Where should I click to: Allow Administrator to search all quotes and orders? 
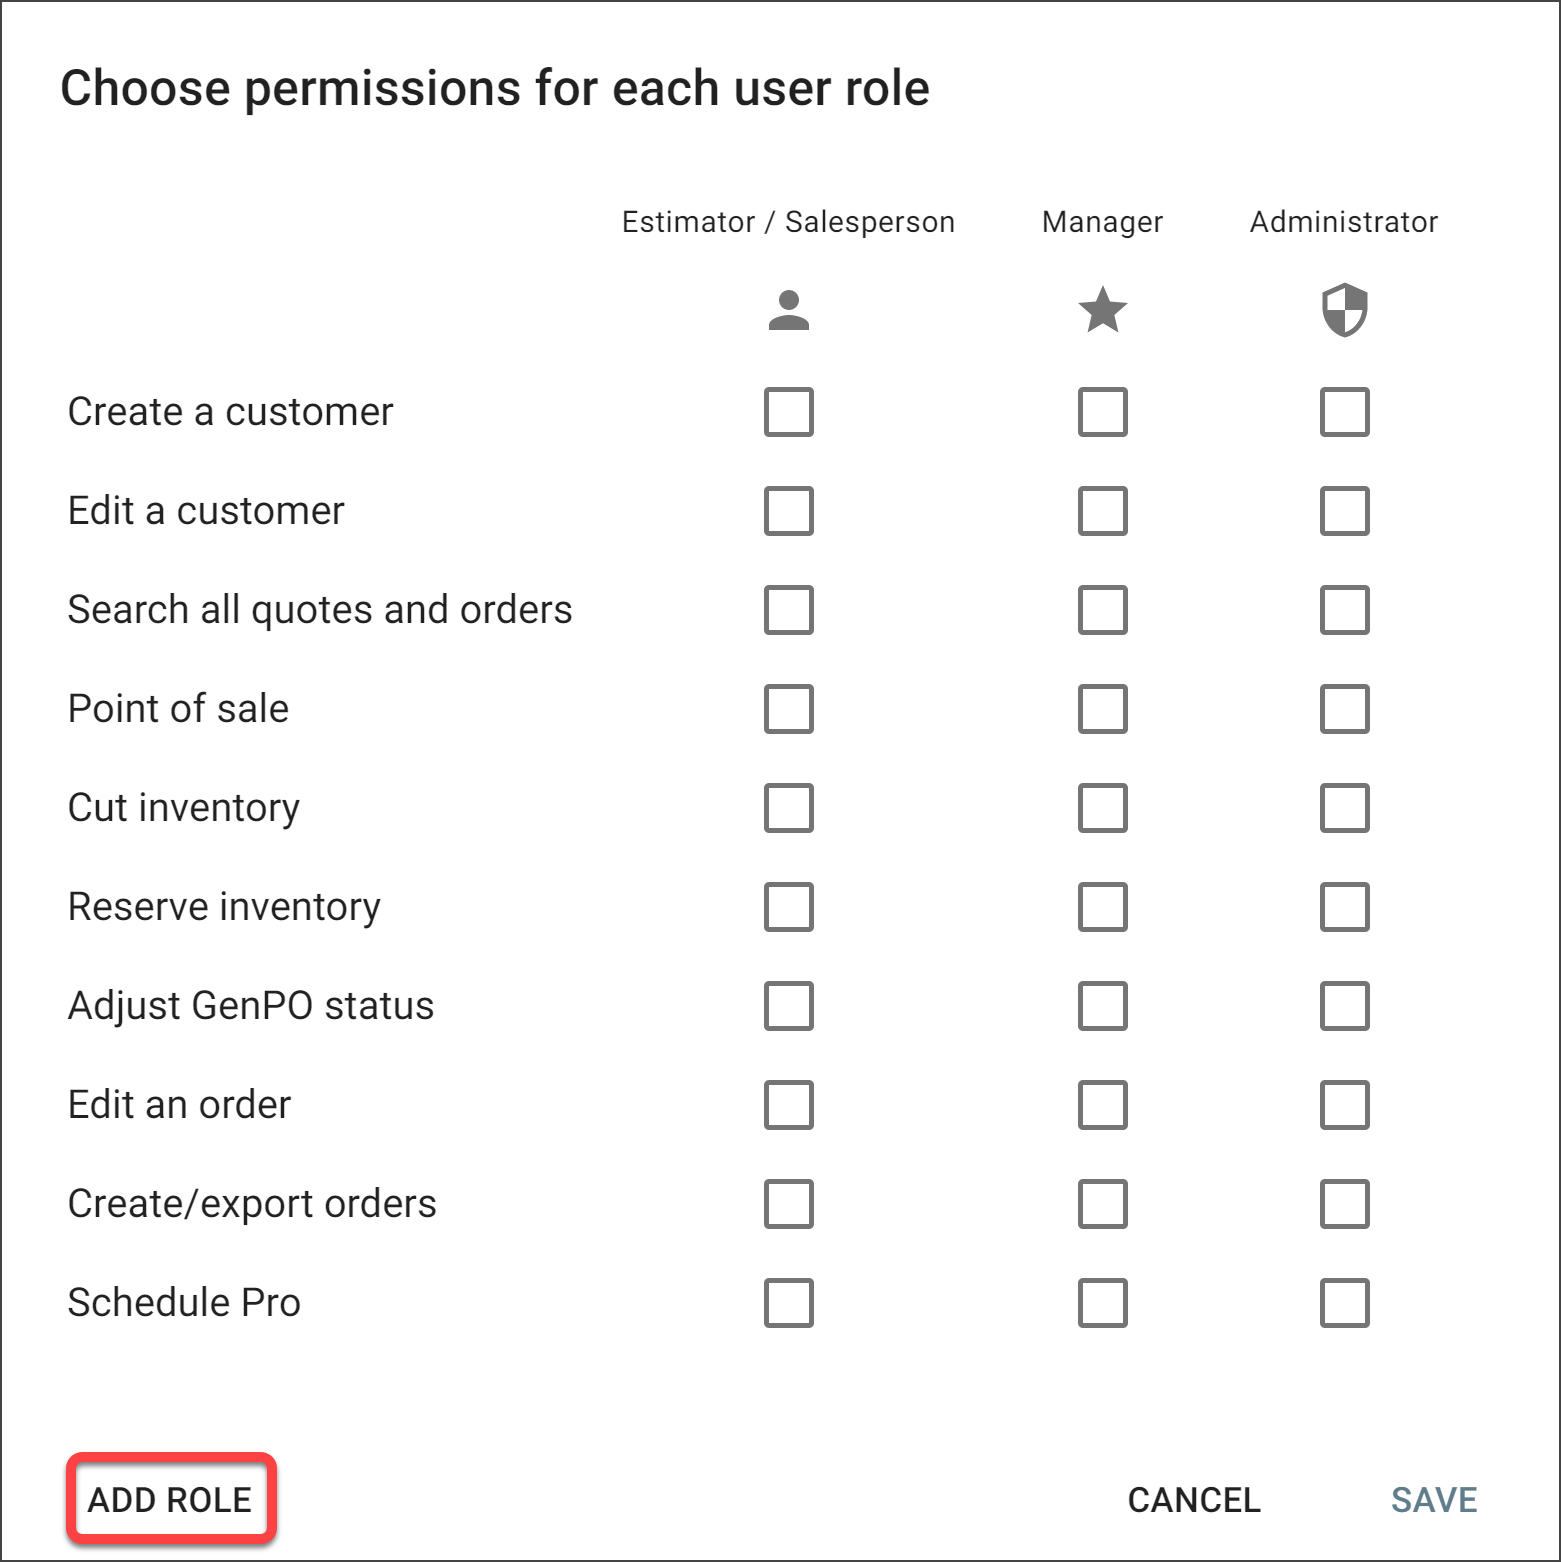(1344, 610)
